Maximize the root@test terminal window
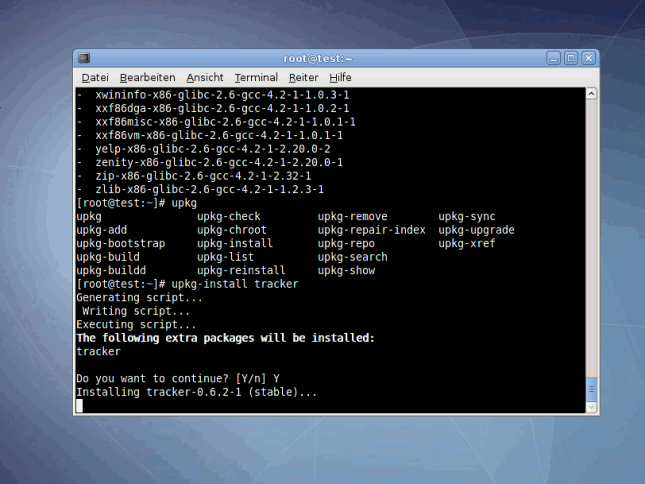Viewport: 645px width, 484px height. (571, 58)
